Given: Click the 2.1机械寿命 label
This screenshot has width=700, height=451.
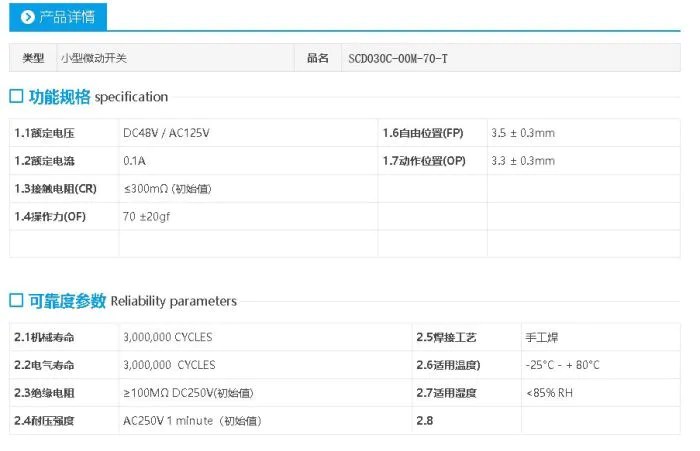Looking at the screenshot, I should [45, 337].
